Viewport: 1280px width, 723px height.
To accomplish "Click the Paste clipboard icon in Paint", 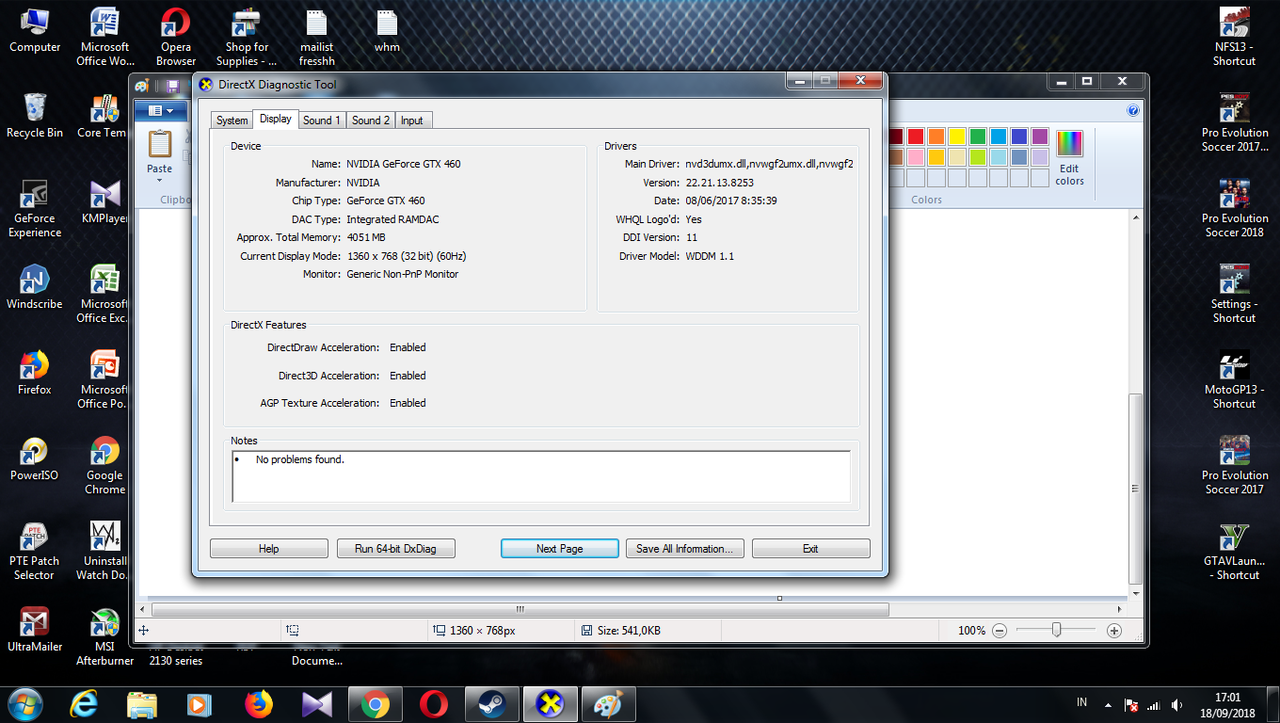I will [x=160, y=143].
